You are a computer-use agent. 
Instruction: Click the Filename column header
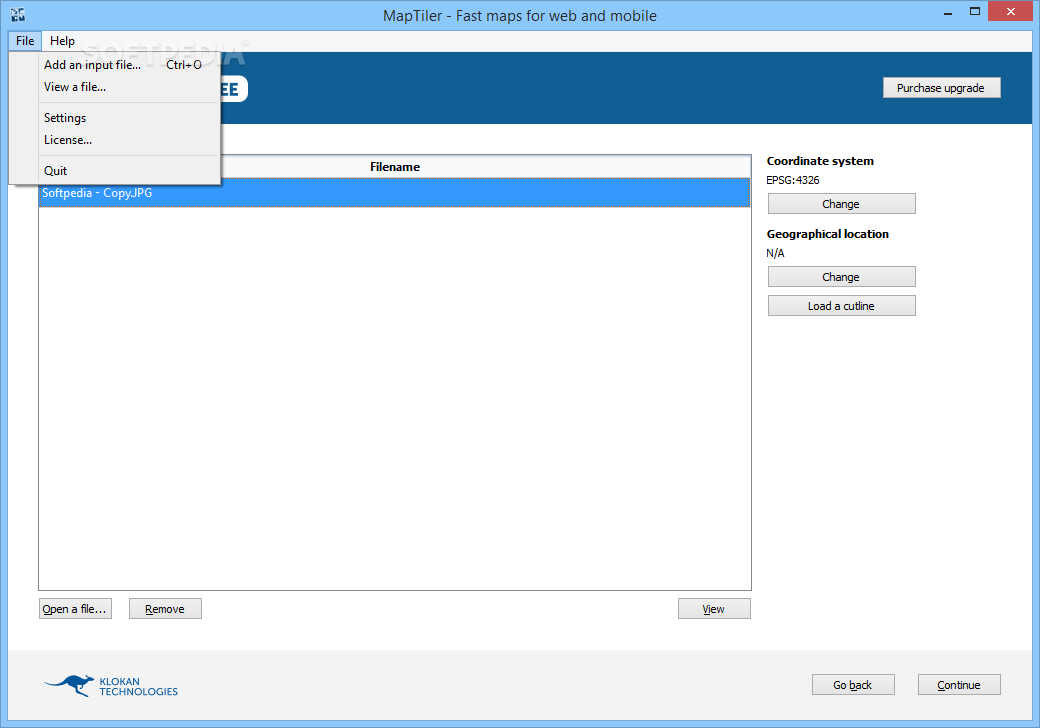point(395,167)
